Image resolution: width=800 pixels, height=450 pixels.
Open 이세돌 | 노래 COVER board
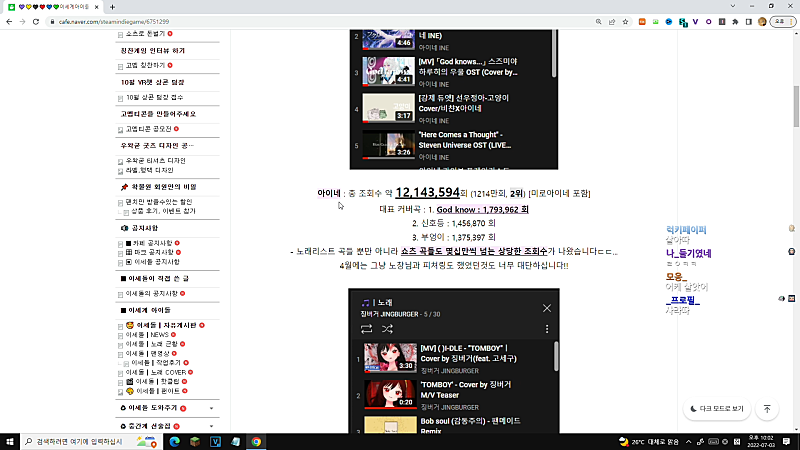pos(156,372)
